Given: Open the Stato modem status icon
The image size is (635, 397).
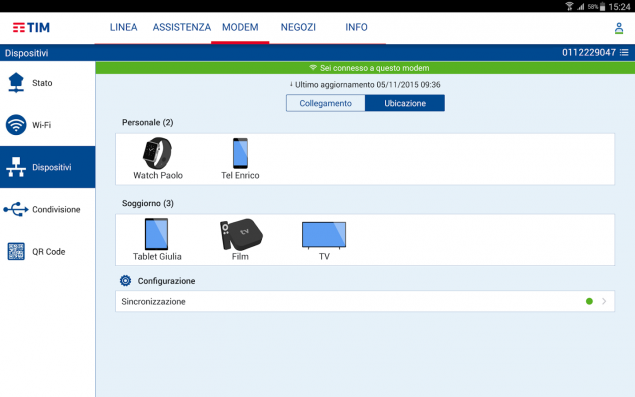Looking at the screenshot, I should (16, 83).
